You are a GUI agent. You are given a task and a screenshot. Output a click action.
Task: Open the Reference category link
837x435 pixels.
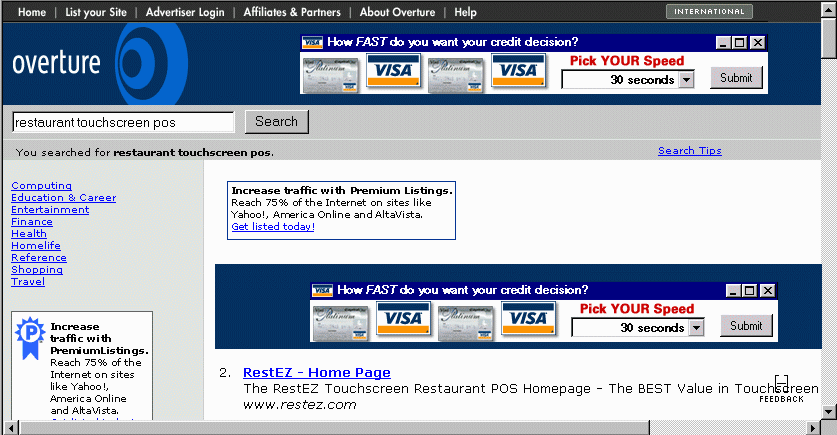(39, 258)
